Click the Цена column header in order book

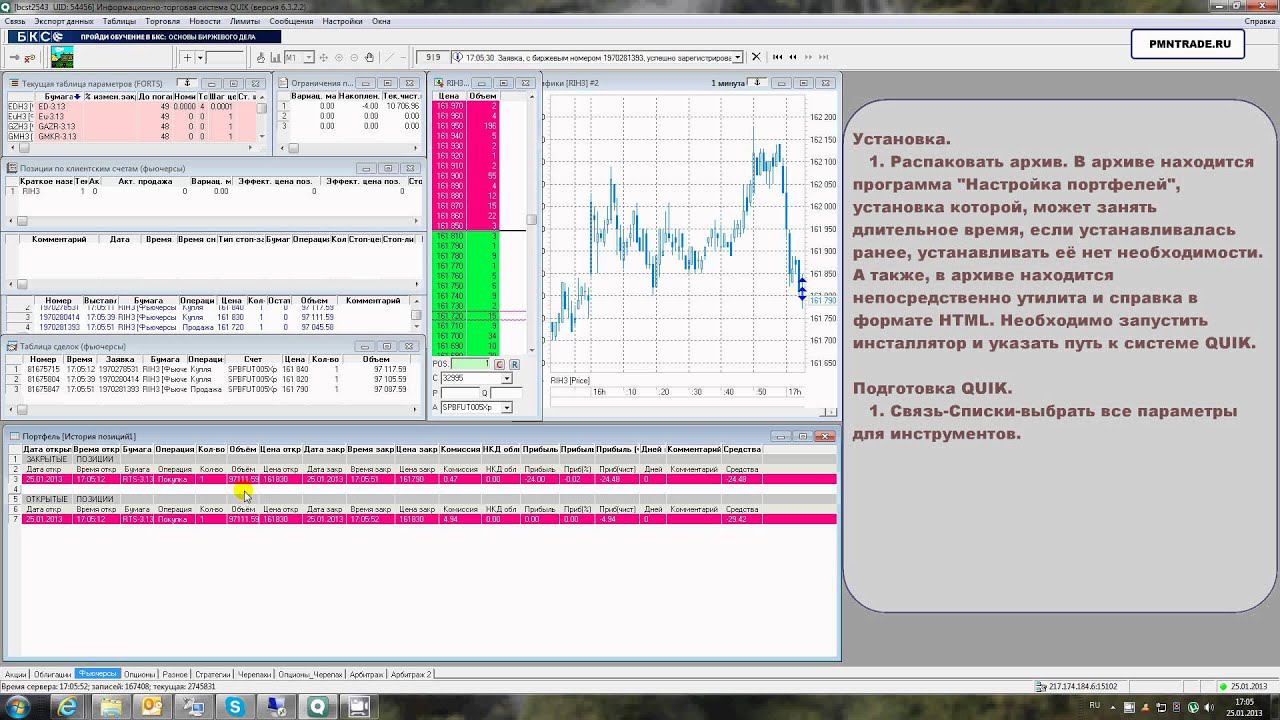coord(449,96)
